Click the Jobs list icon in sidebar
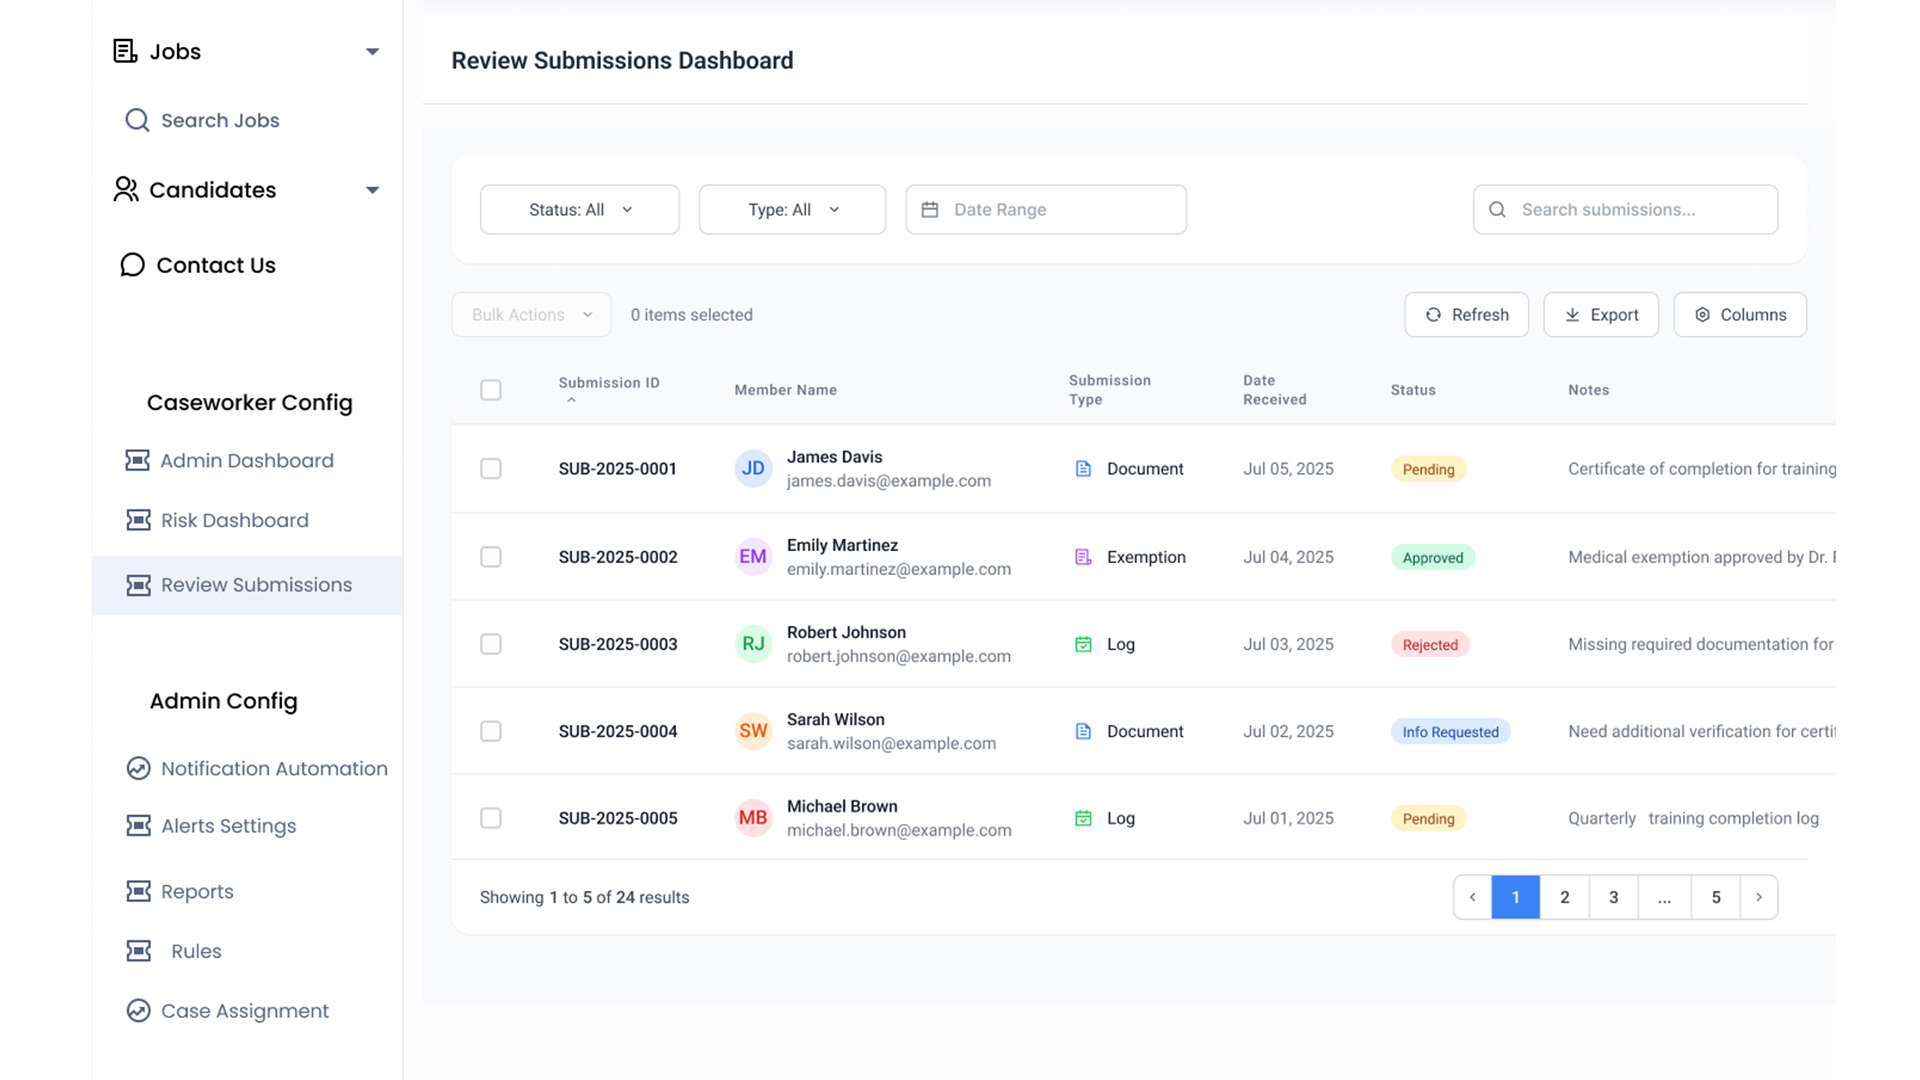Screen dimensions: 1920x1080 coord(125,51)
